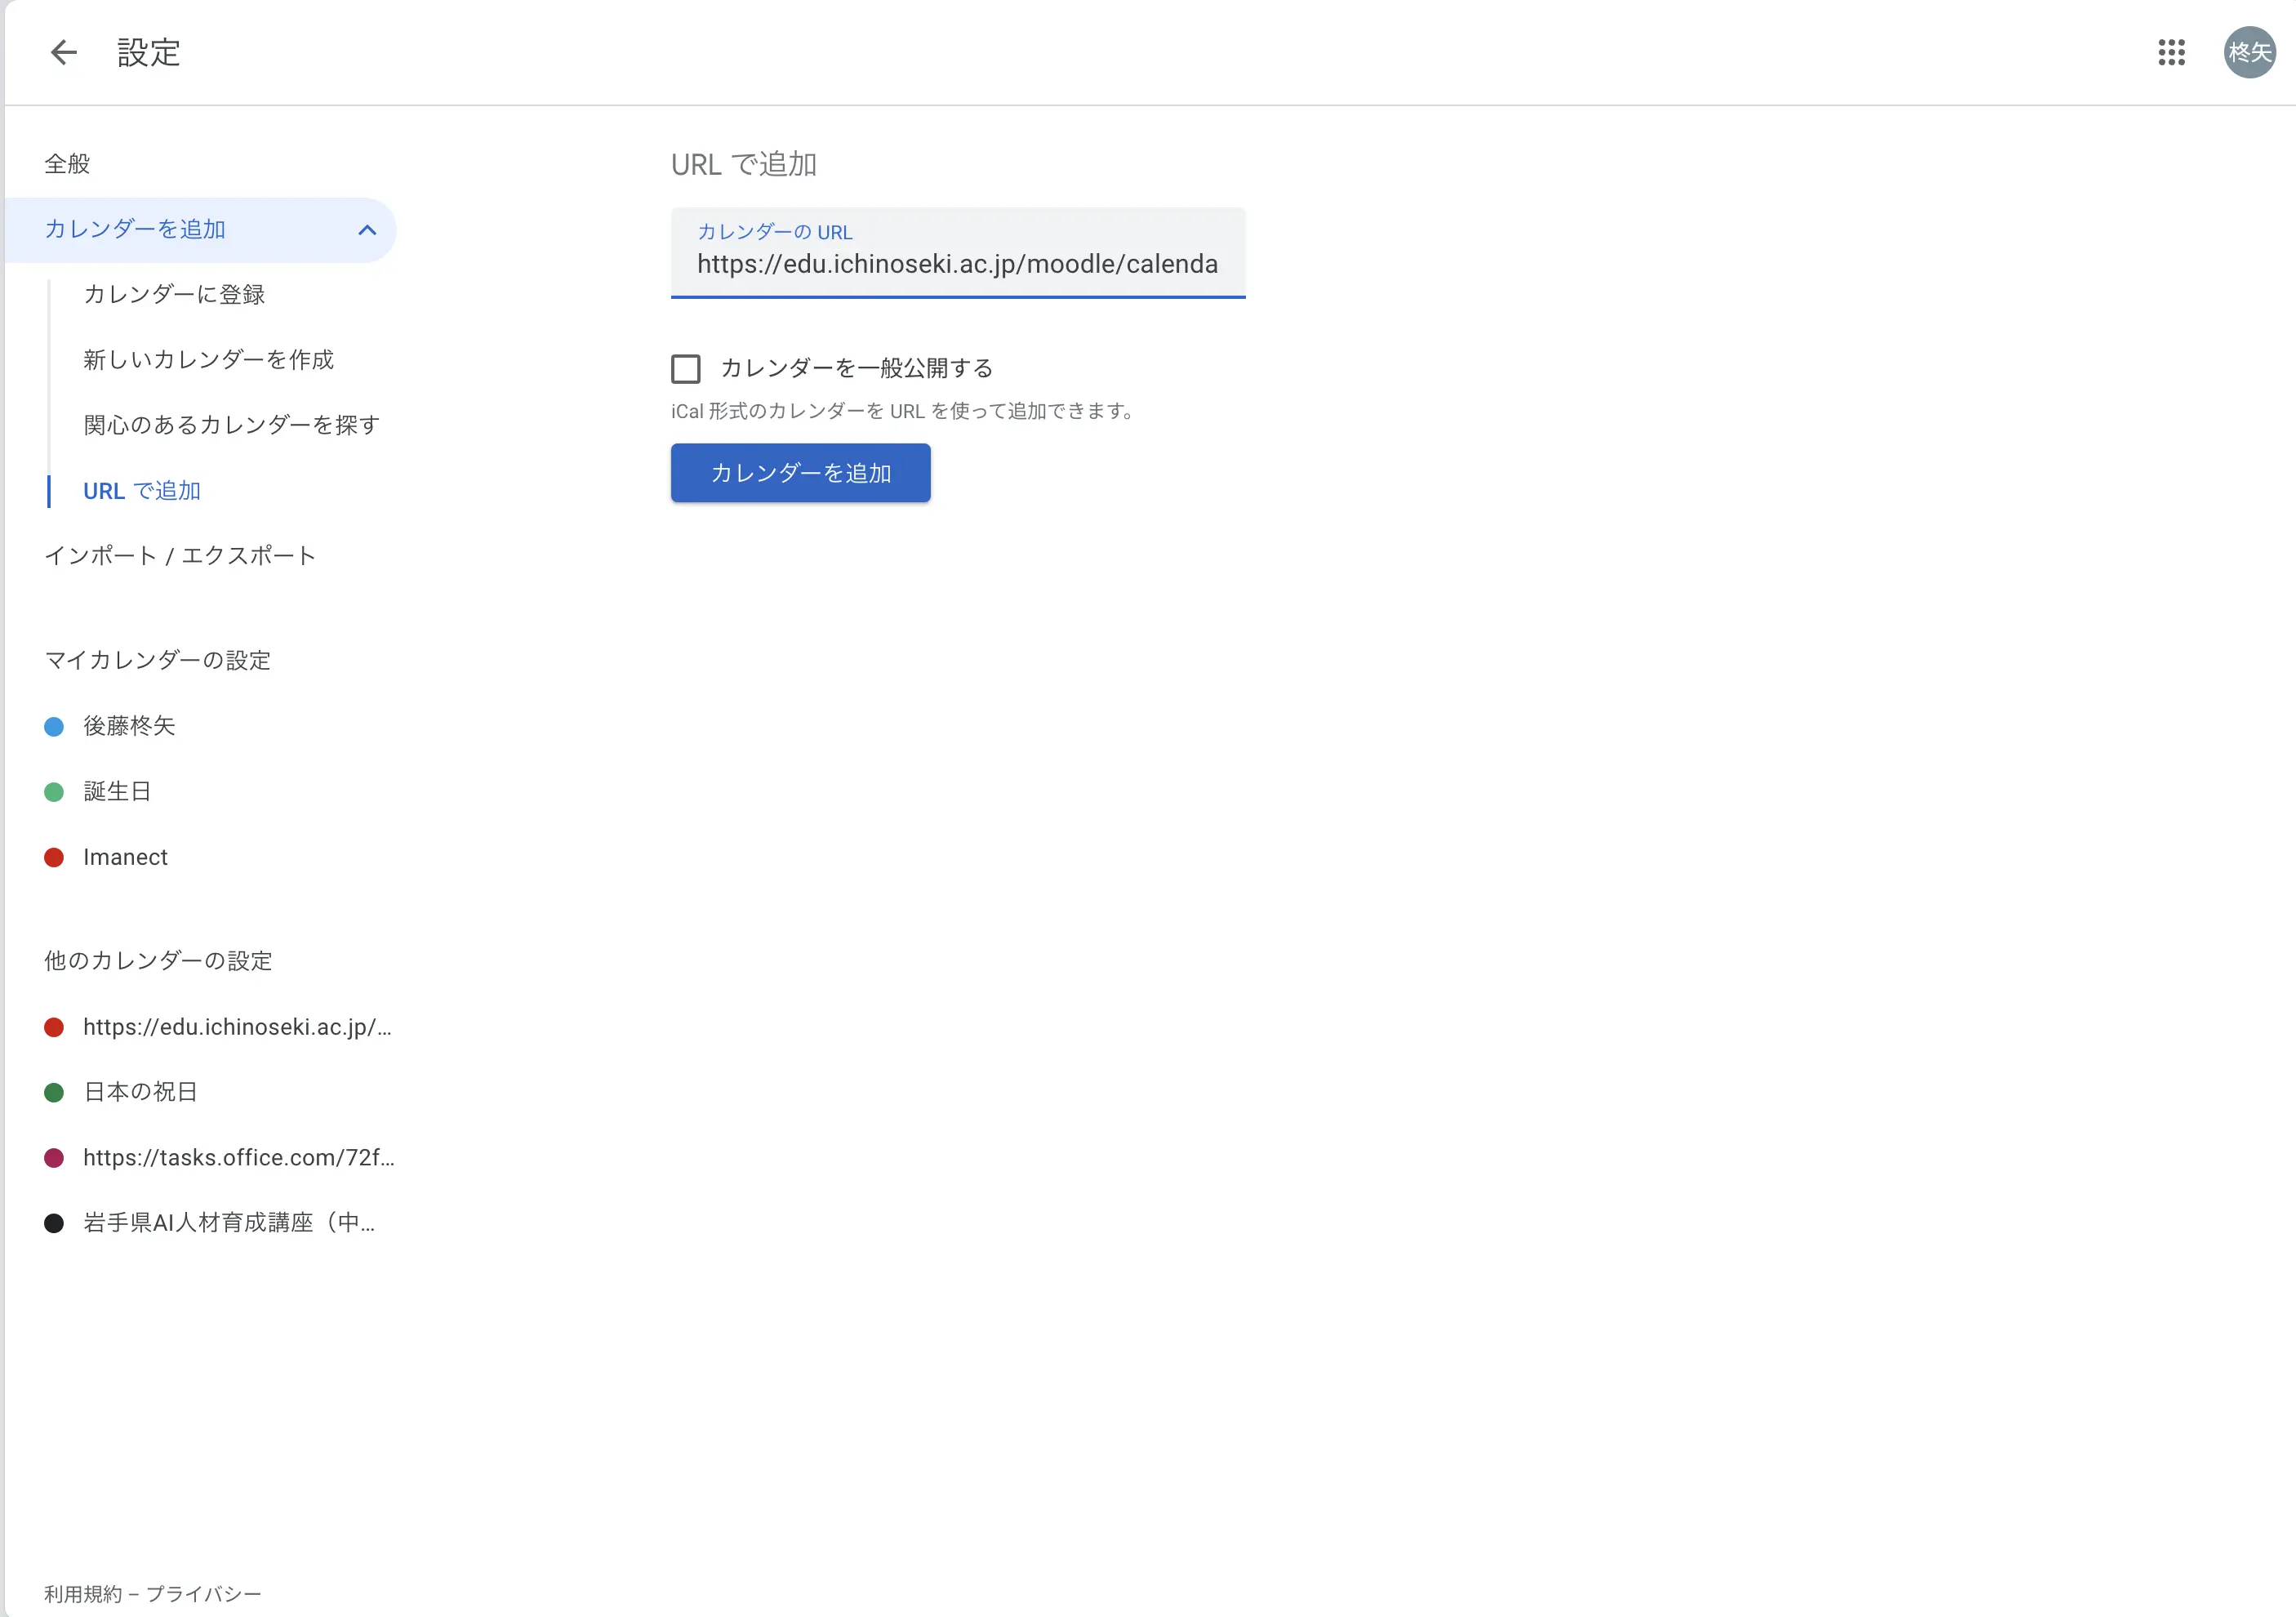Click red color dot of Imanect
This screenshot has height=1617, width=2296.
click(x=54, y=858)
